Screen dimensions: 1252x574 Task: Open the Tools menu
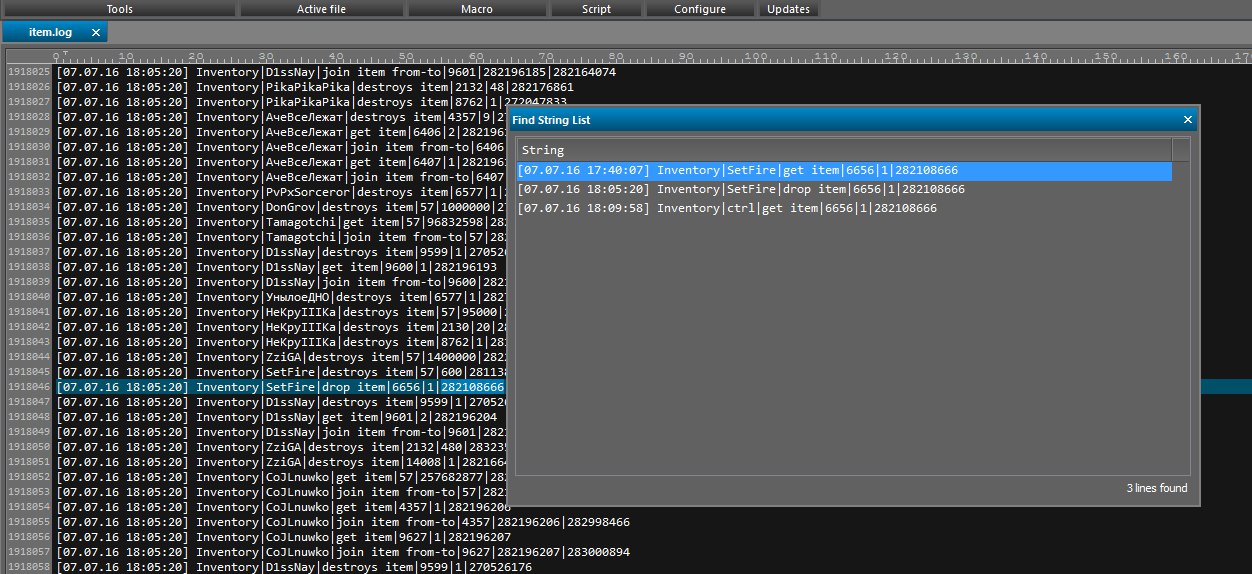click(x=119, y=9)
